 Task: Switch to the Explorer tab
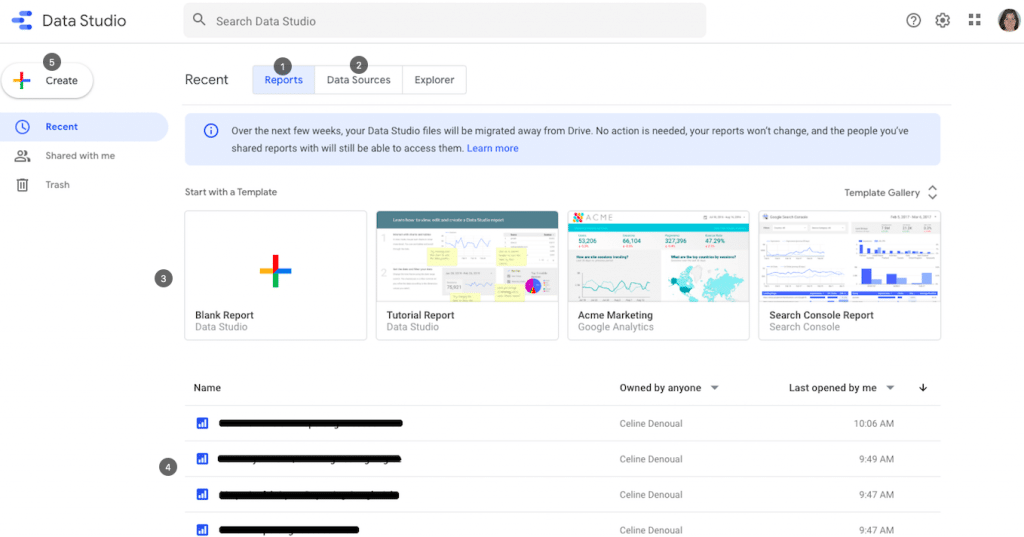click(434, 80)
